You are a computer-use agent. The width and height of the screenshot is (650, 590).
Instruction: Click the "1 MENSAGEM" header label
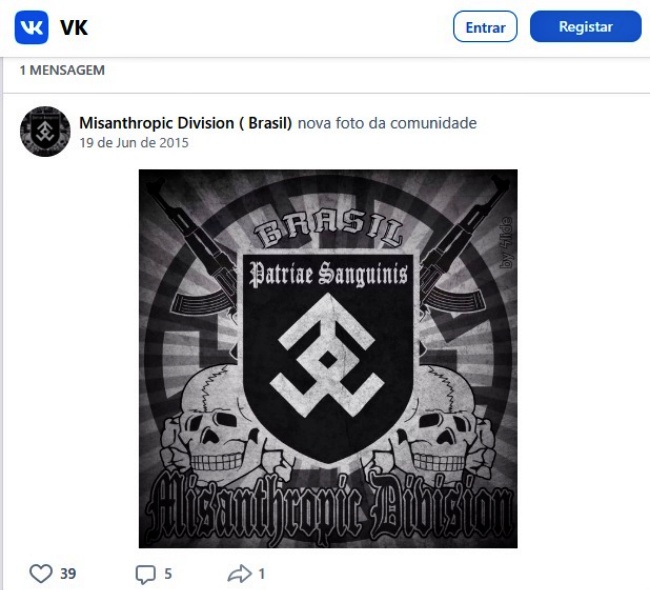point(62,70)
